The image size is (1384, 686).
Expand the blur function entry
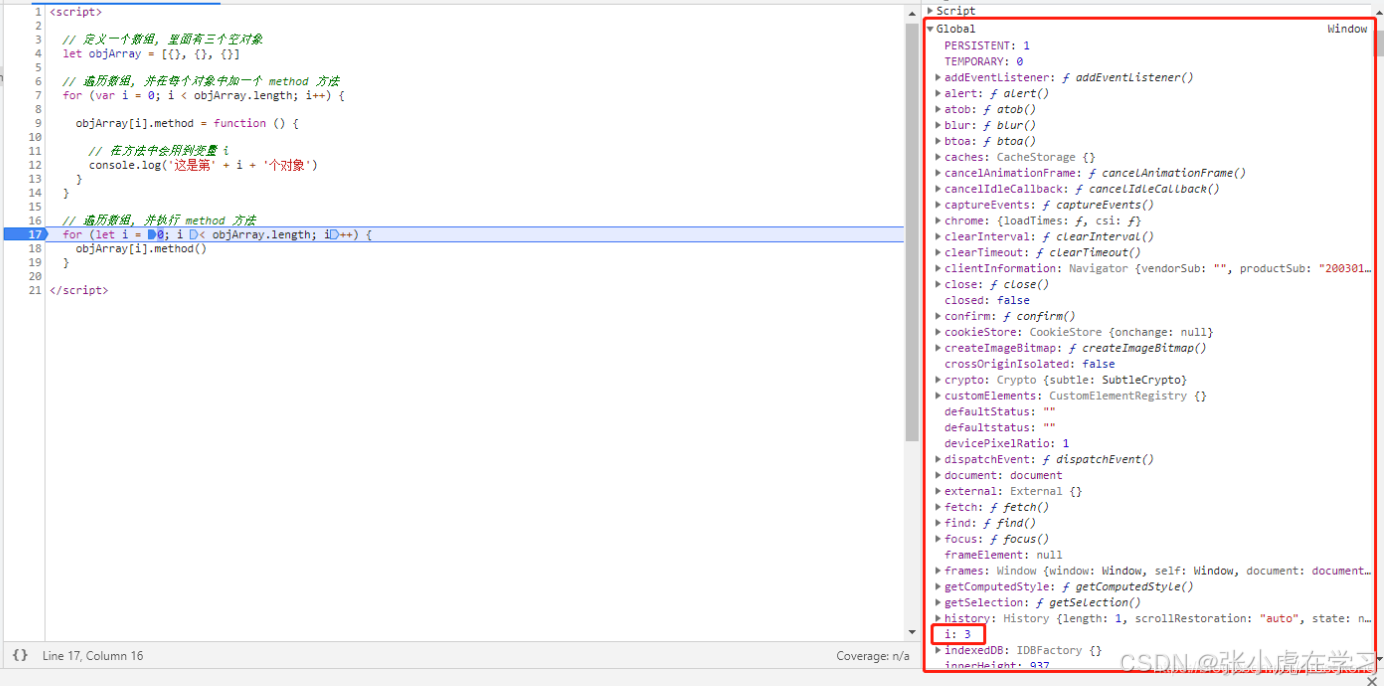click(938, 125)
